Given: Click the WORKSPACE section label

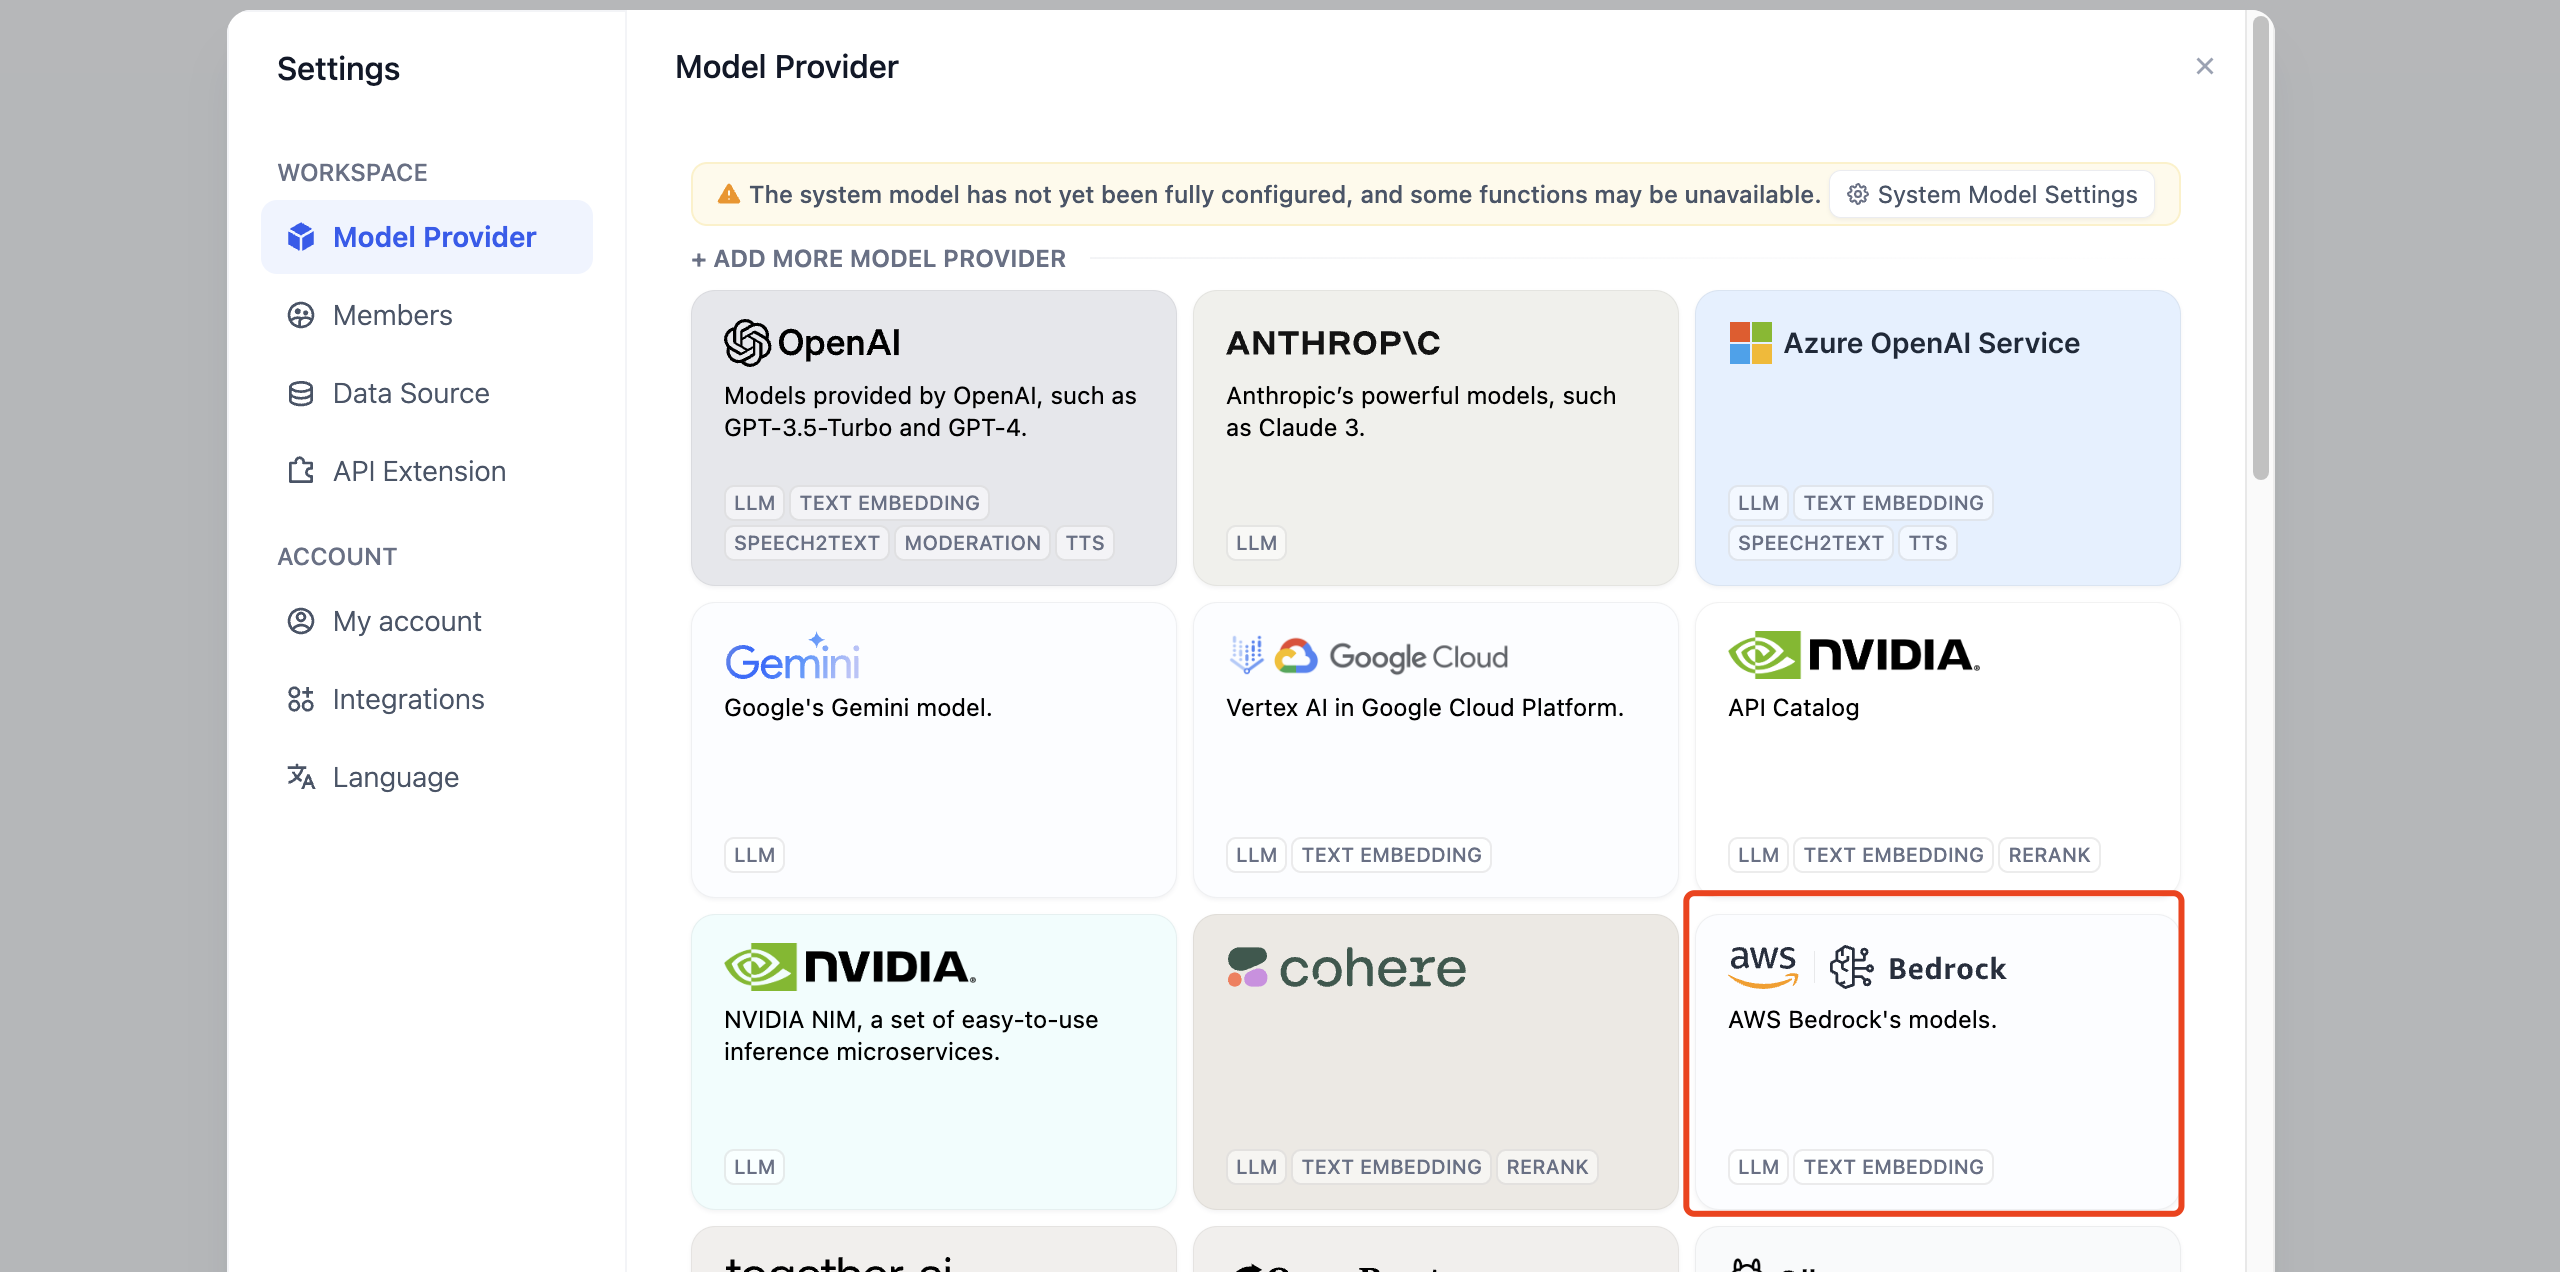Looking at the screenshot, I should (352, 173).
